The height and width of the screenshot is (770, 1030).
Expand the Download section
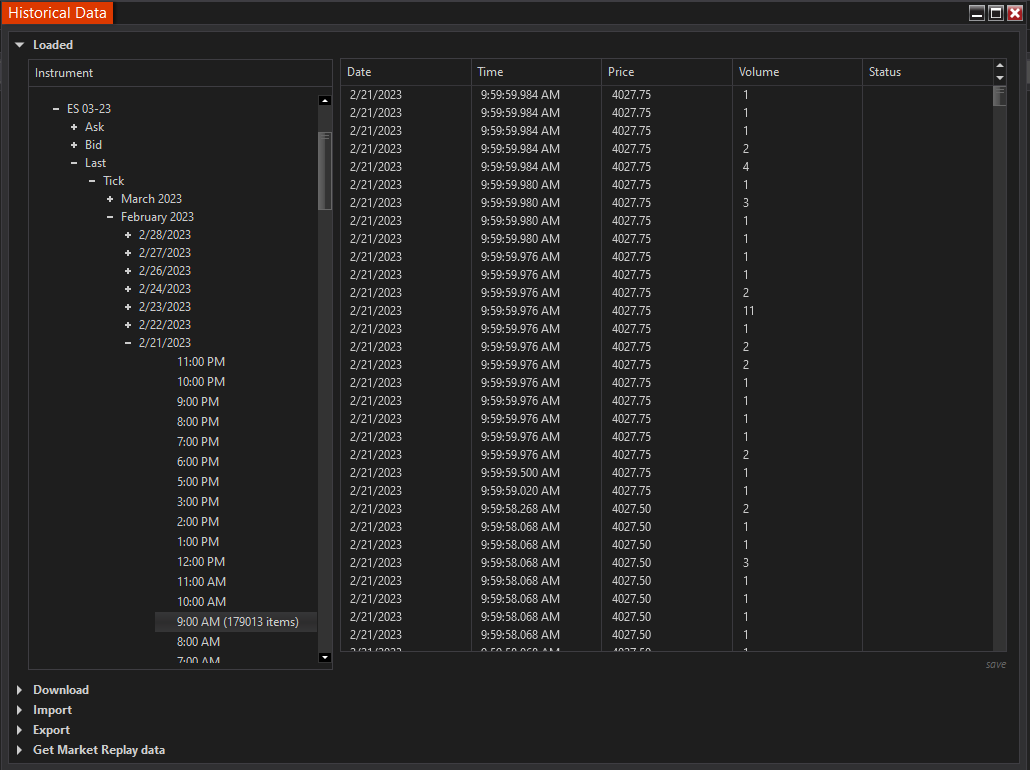pos(19,690)
